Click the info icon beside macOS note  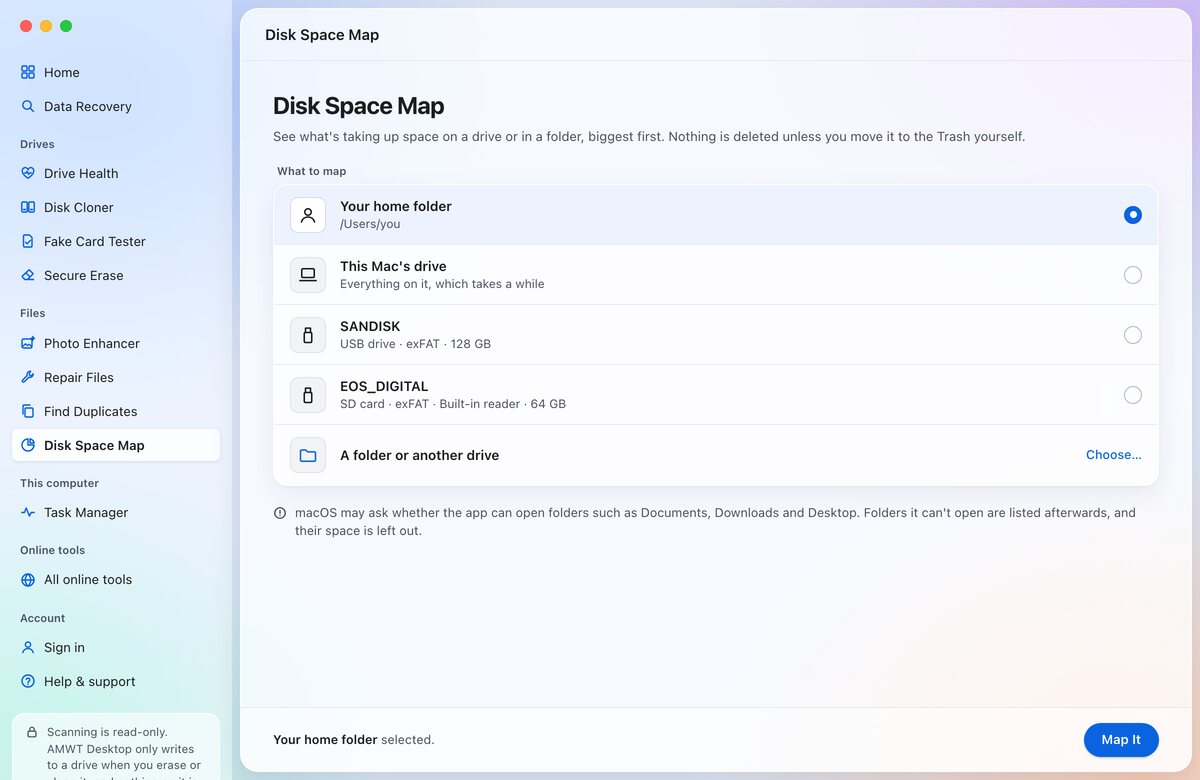tap(280, 513)
